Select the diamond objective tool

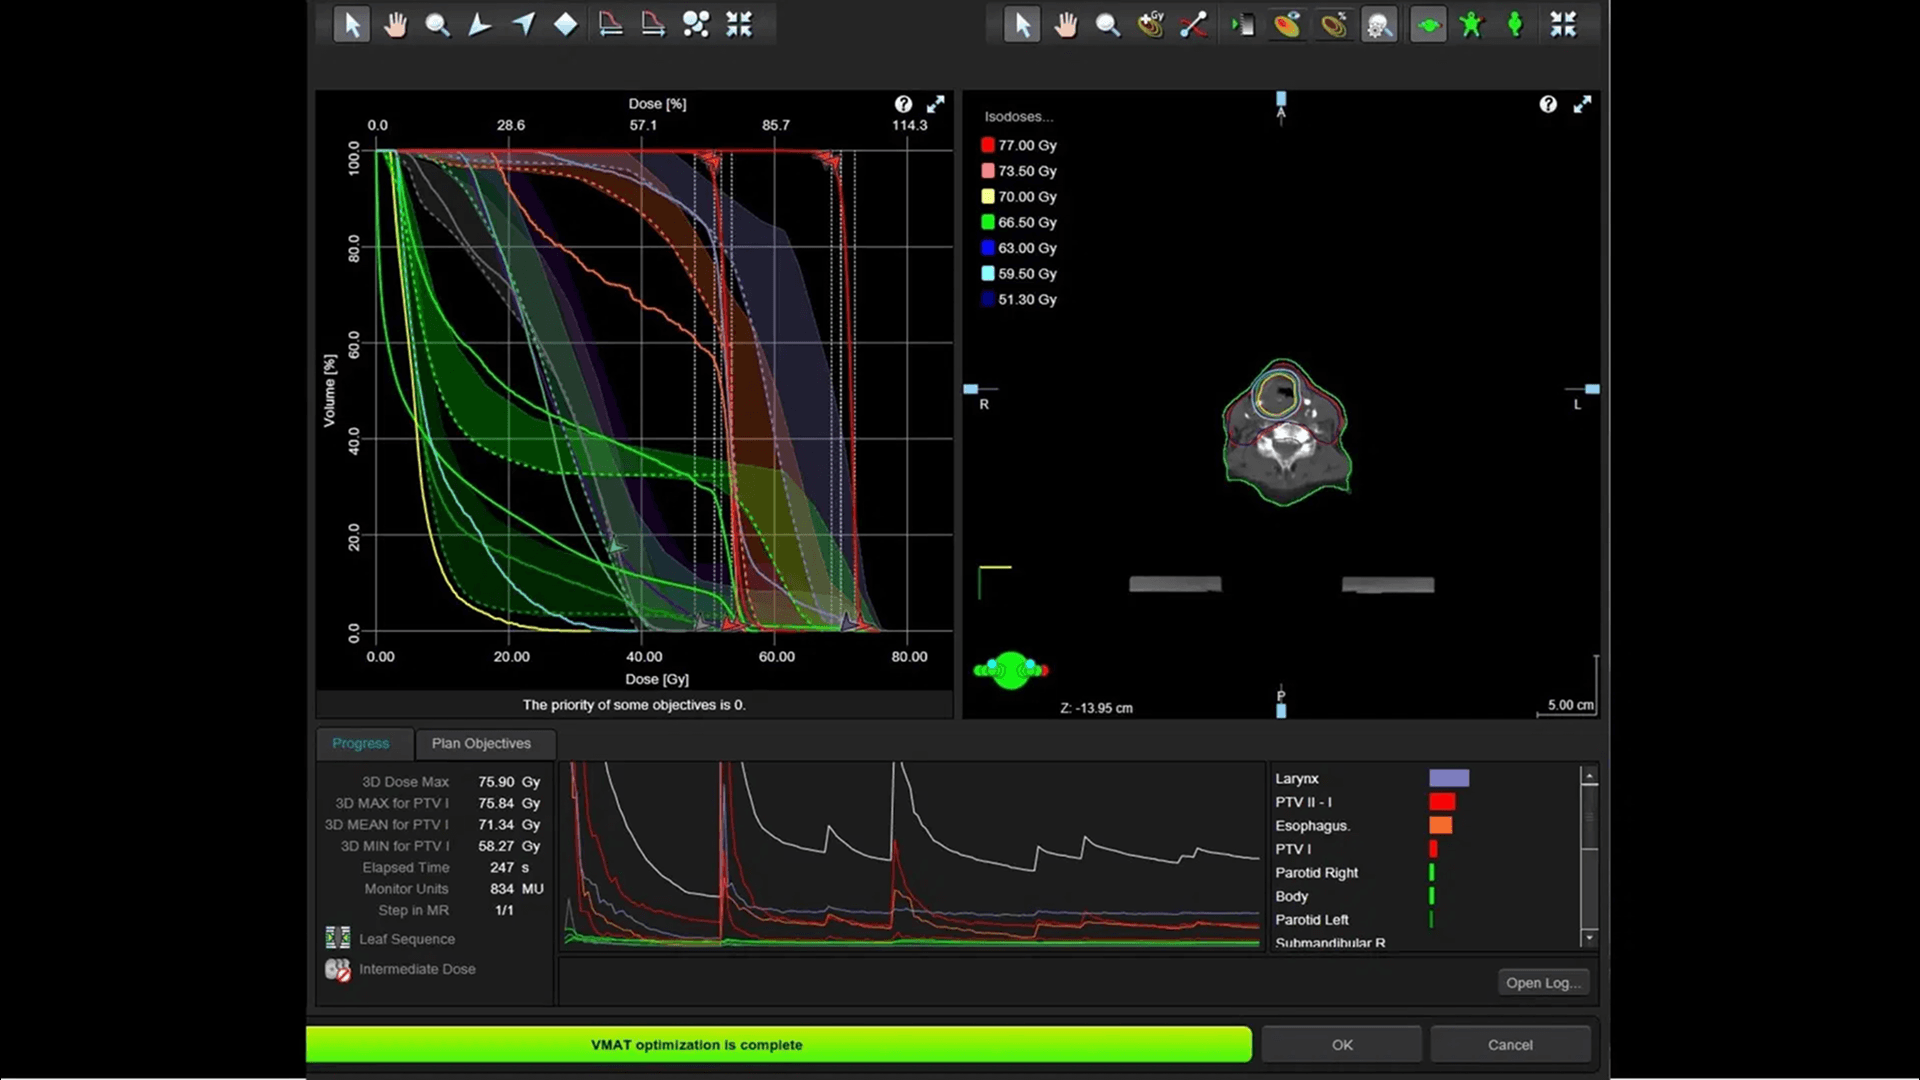[x=565, y=25]
